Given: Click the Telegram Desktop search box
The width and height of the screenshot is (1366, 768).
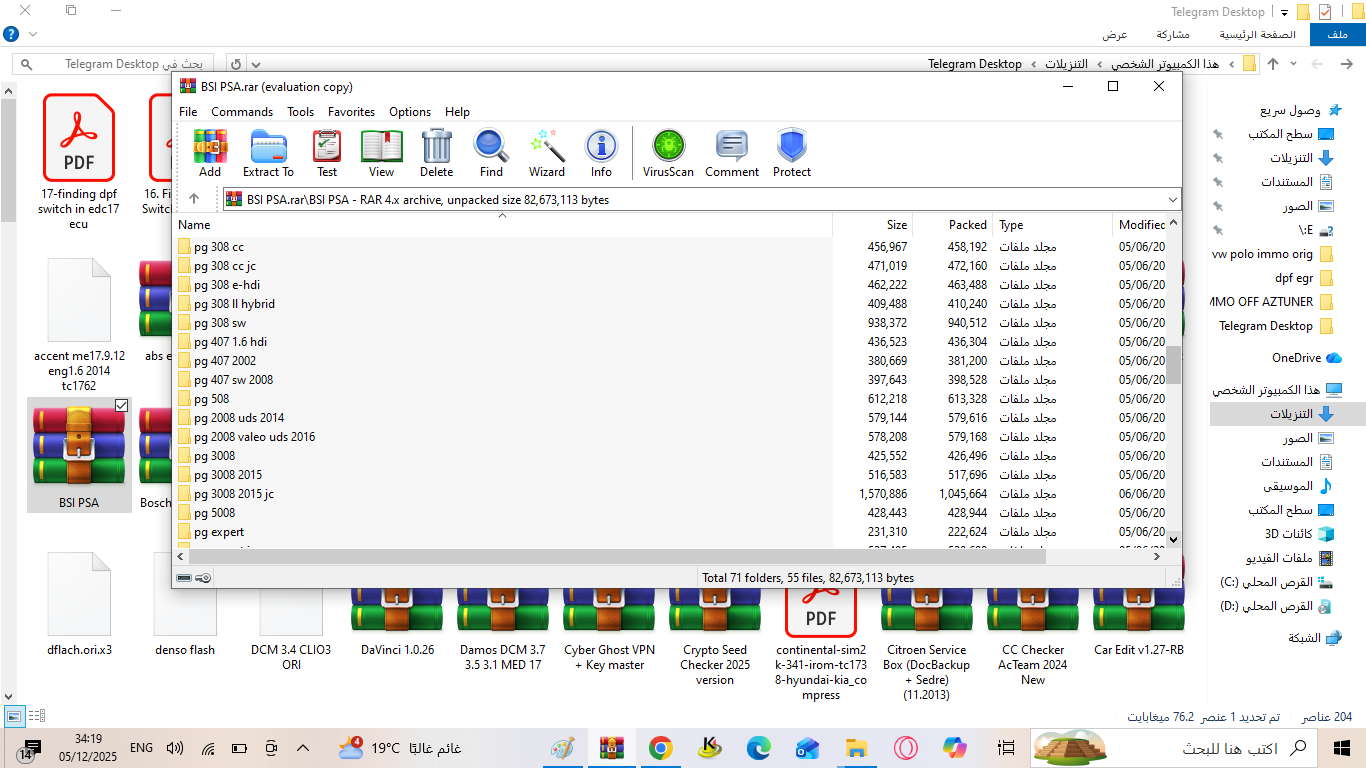Looking at the screenshot, I should click(x=113, y=63).
